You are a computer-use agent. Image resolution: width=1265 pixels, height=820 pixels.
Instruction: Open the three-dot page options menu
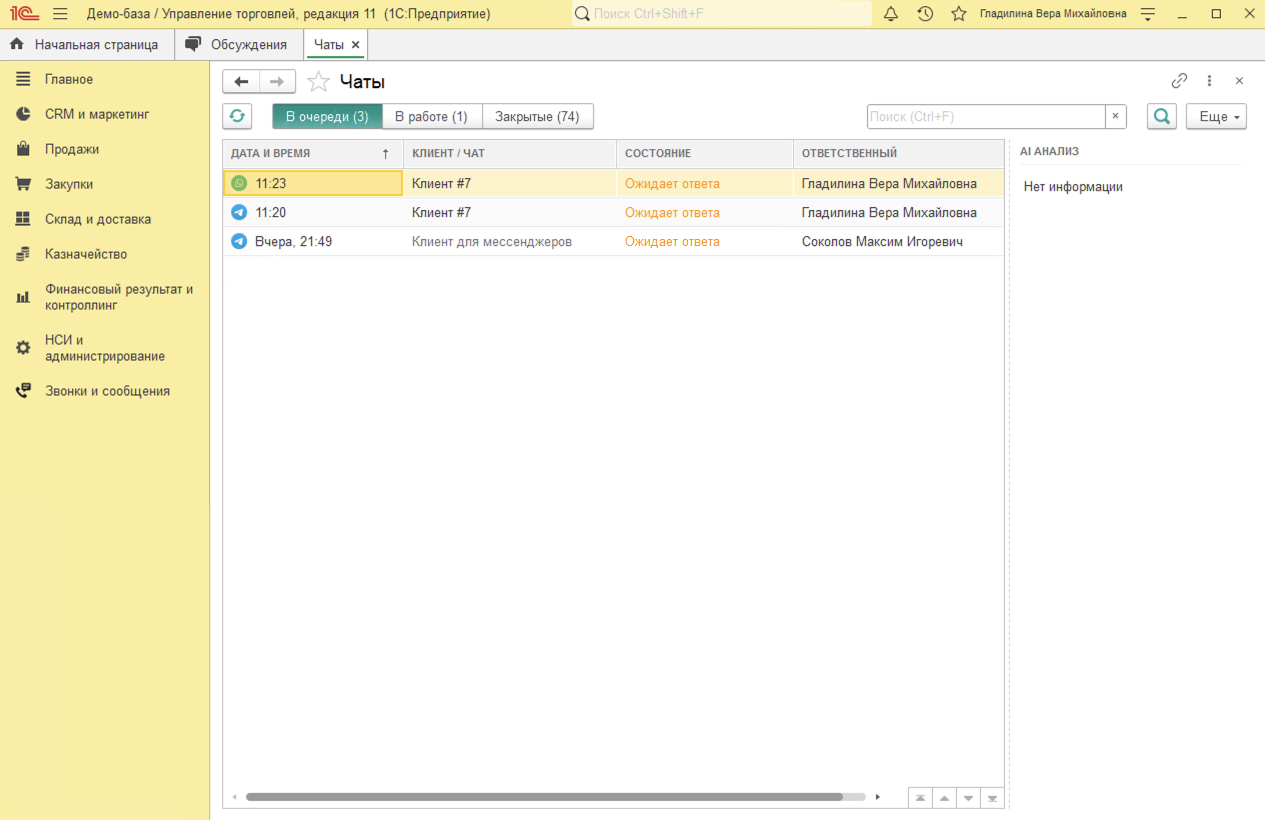point(1209,81)
